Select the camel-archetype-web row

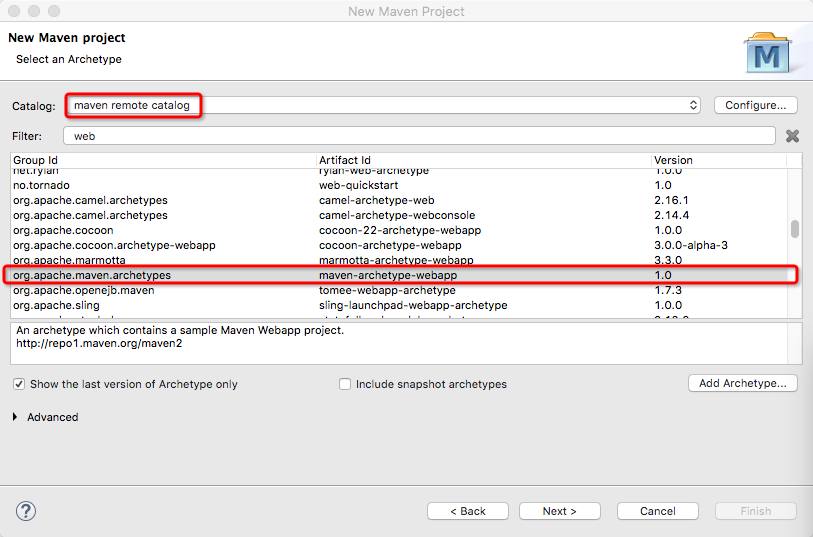[399, 200]
